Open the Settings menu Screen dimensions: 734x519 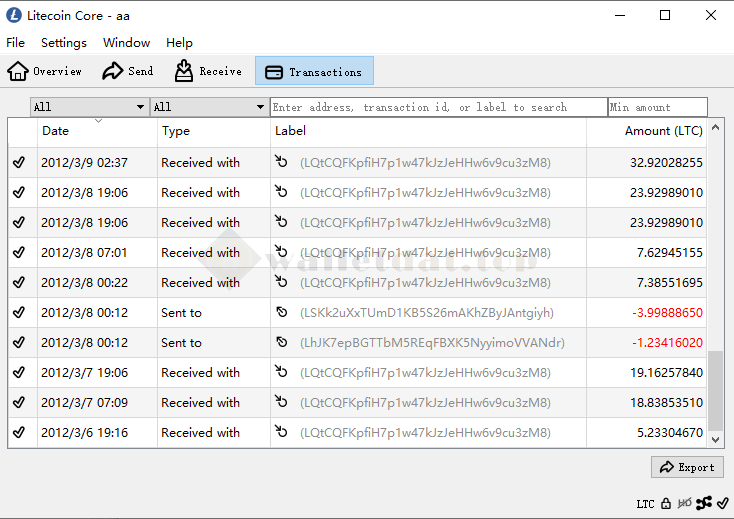pyautogui.click(x=63, y=43)
